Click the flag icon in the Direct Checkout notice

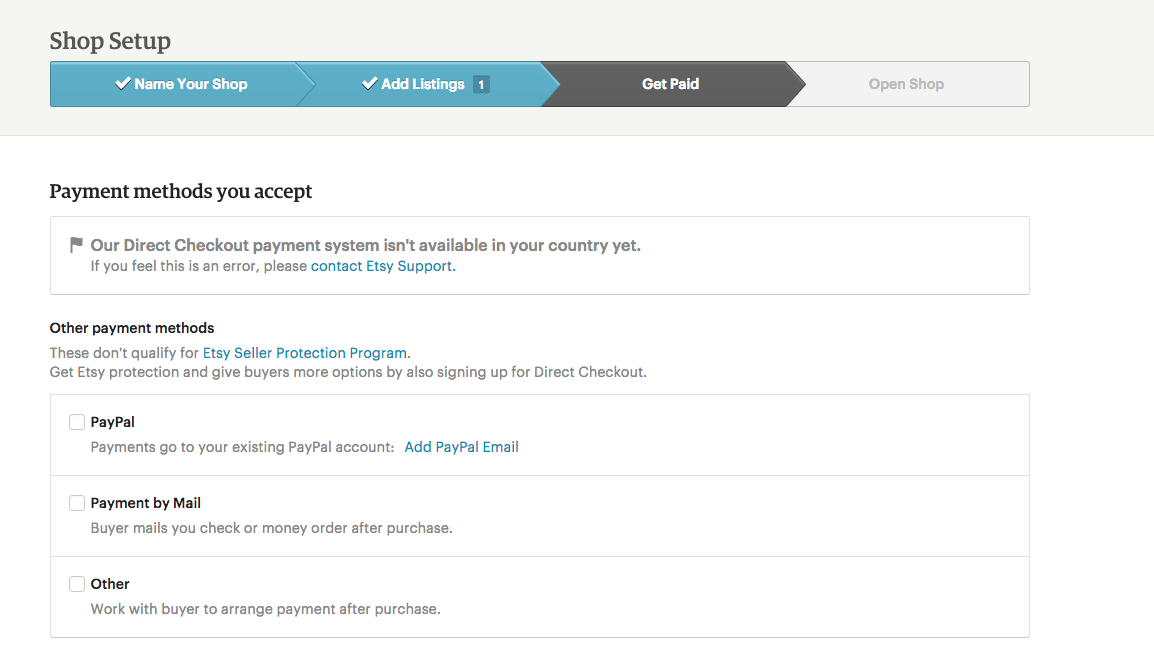(x=76, y=244)
